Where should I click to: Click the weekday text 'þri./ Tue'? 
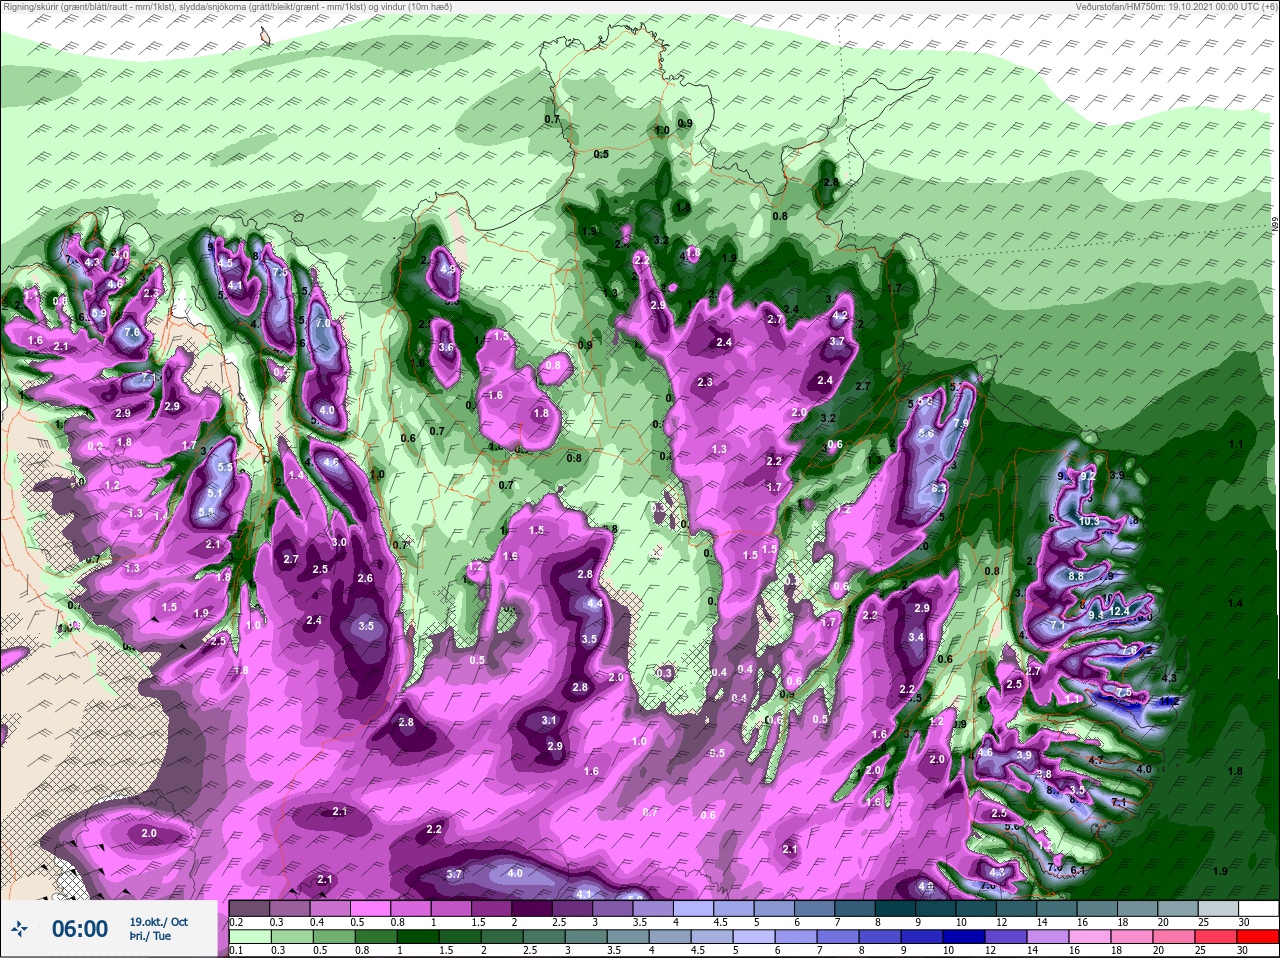coord(150,937)
